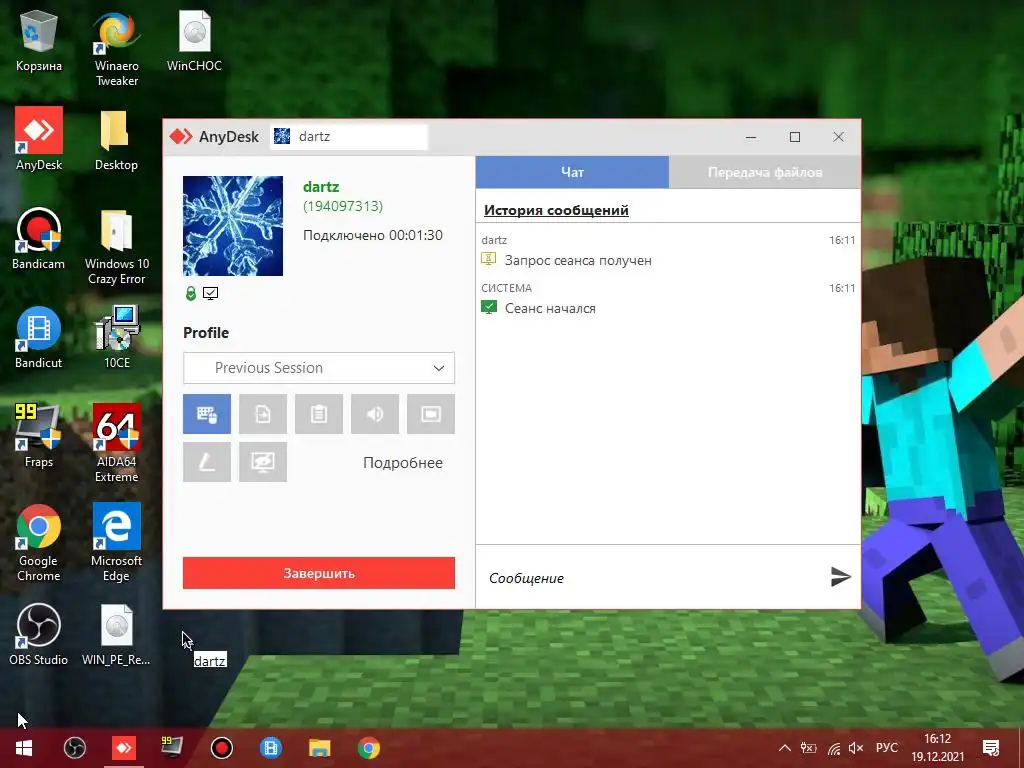
Task: Select the 10CE installer icon
Action: click(117, 338)
